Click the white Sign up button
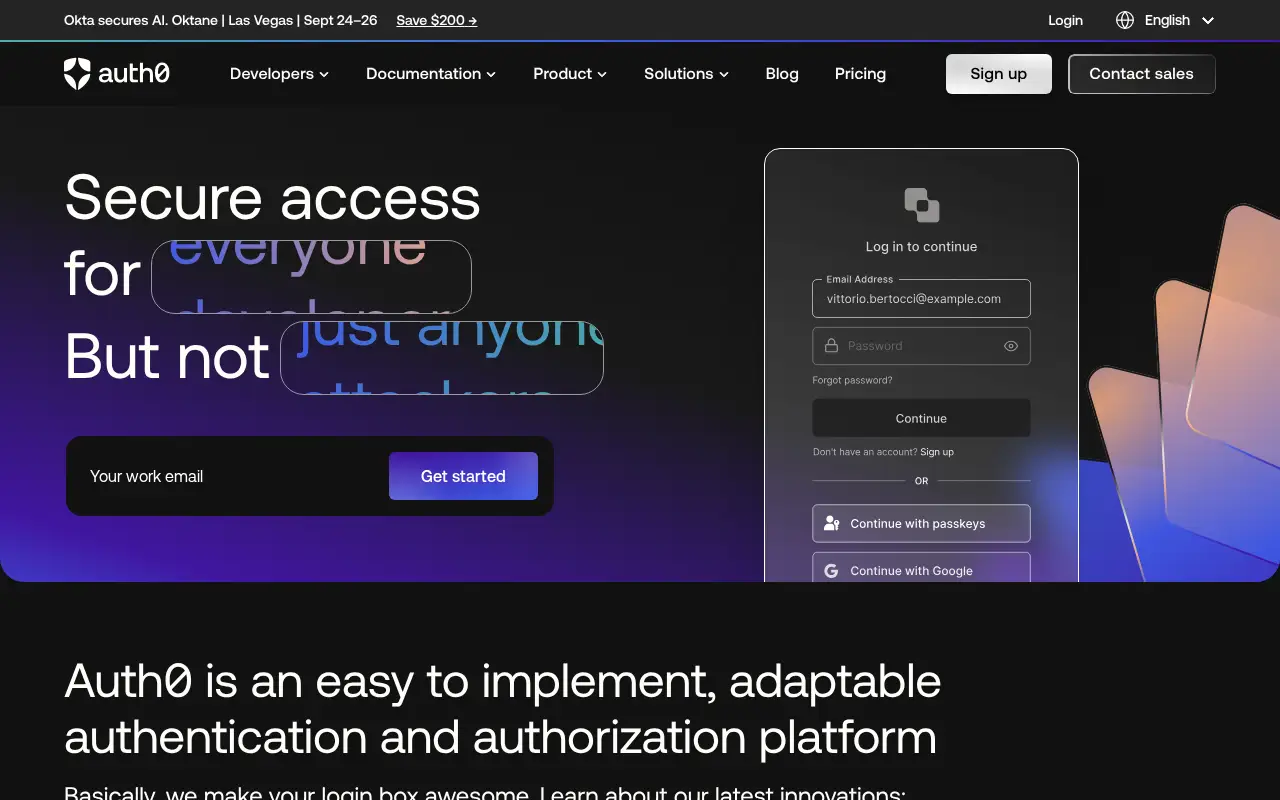The width and height of the screenshot is (1280, 800). point(999,74)
